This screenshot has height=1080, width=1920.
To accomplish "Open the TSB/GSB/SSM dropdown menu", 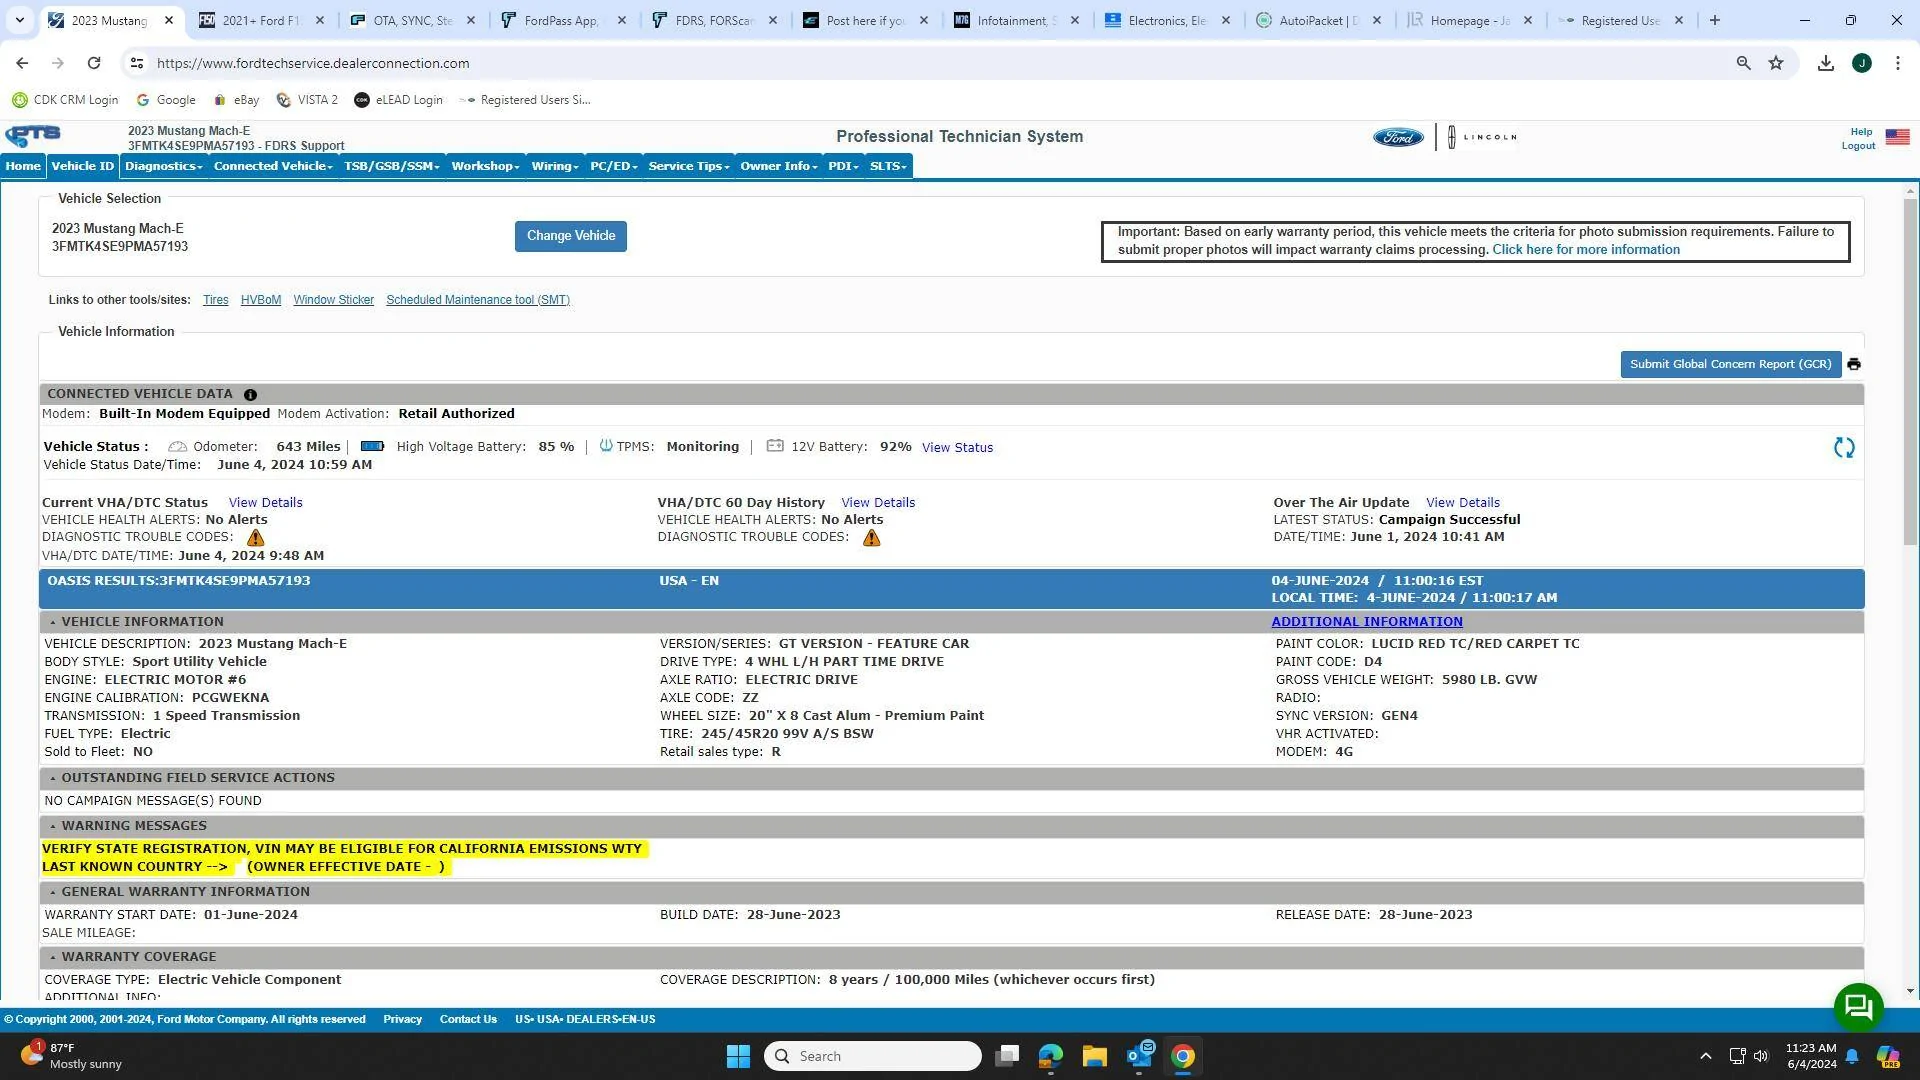I will (x=392, y=166).
